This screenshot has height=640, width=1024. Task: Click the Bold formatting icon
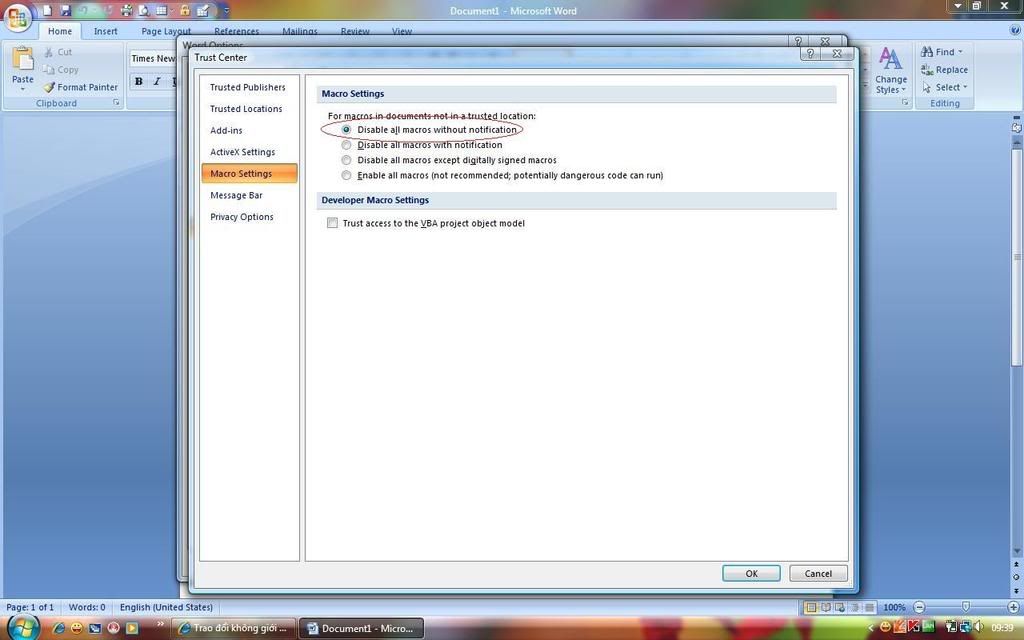139,81
